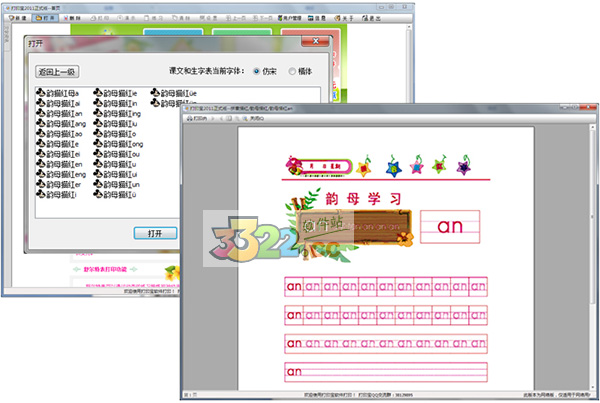Select list item 韵母描红üe

point(174,93)
